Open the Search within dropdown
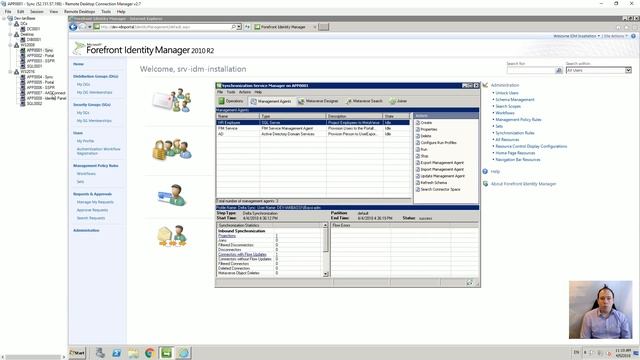The image size is (640, 360). 628,71
